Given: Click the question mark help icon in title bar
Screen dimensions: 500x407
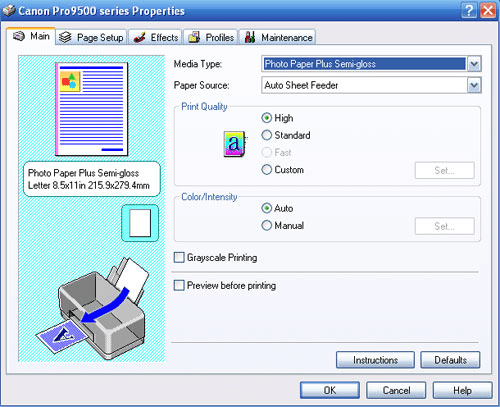Looking at the screenshot, I should 469,11.
